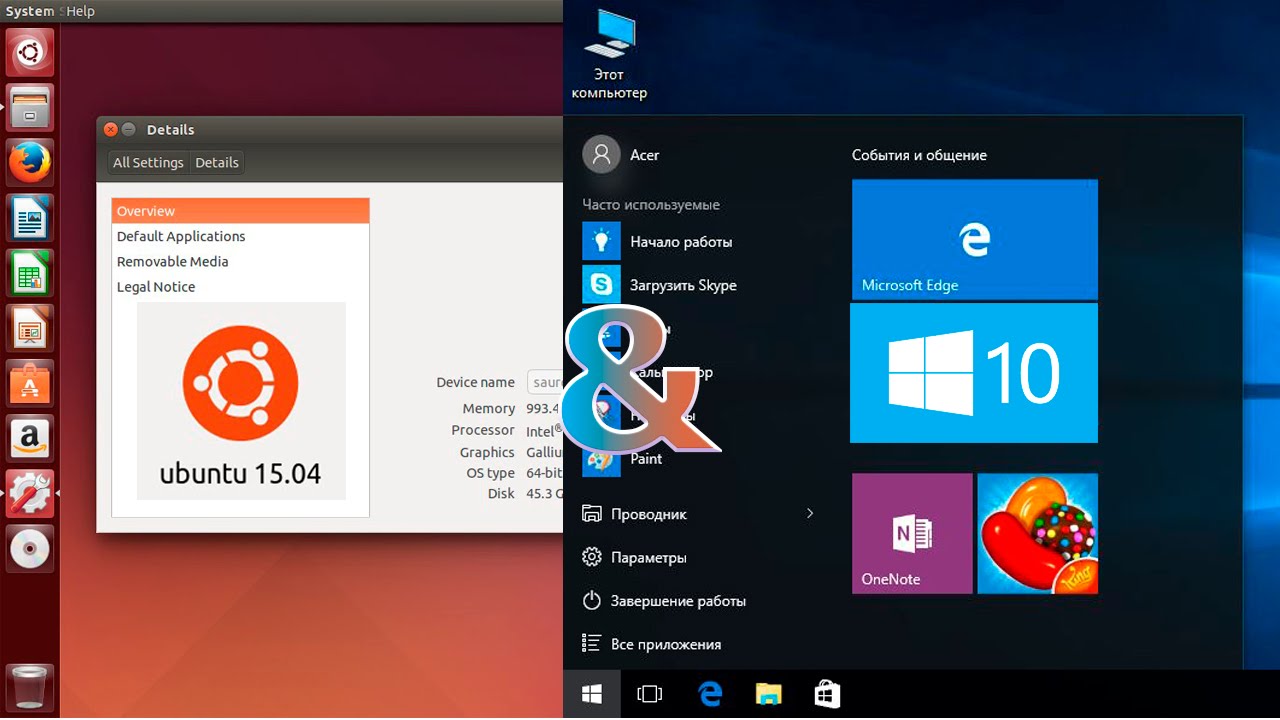This screenshot has height=720, width=1280.
Task: Open the OneNote tile
Action: pos(912,534)
